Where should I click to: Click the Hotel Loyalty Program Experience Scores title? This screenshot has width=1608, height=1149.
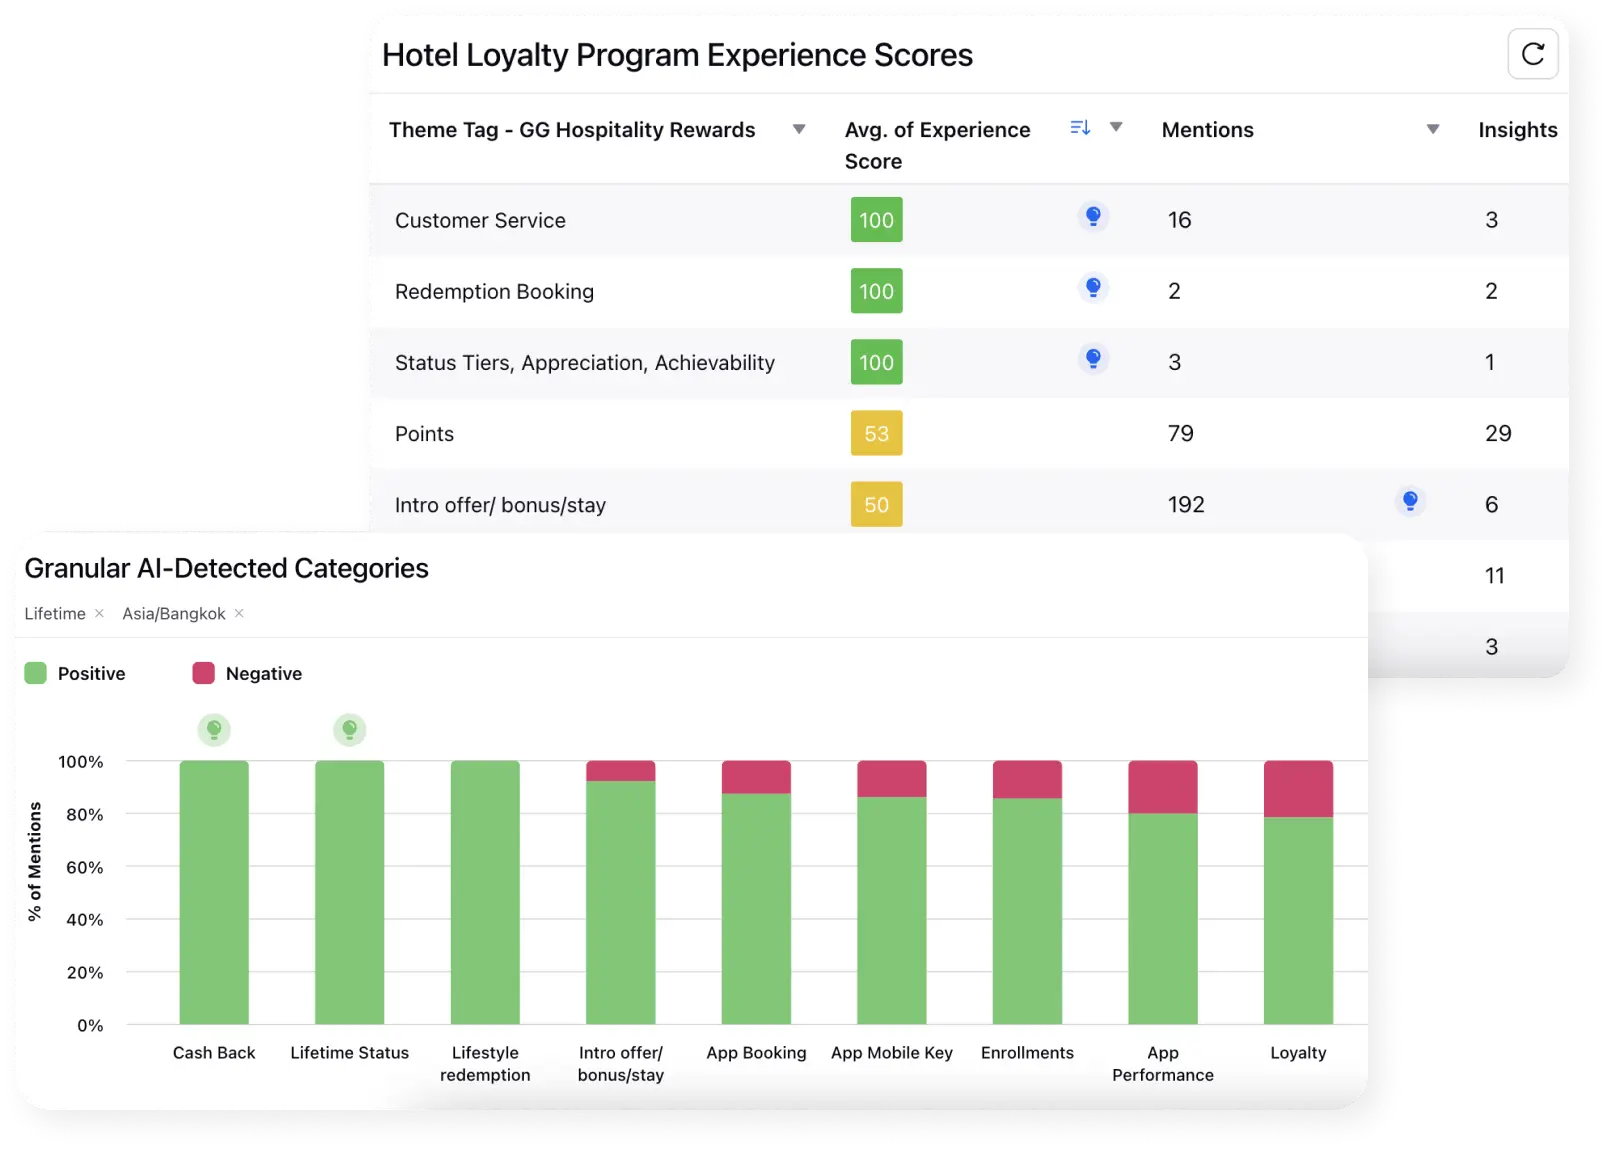(x=677, y=55)
